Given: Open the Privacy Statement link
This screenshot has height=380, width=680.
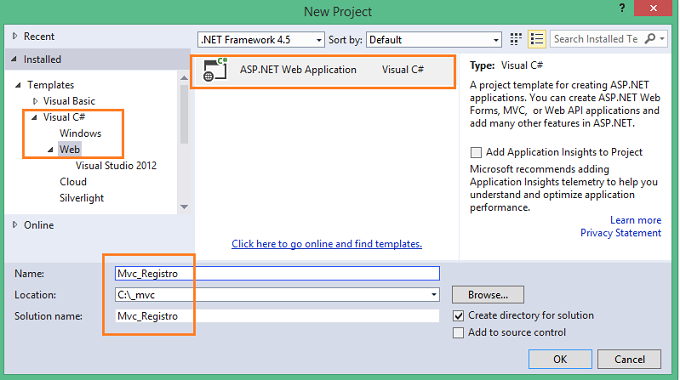Looking at the screenshot, I should (621, 233).
